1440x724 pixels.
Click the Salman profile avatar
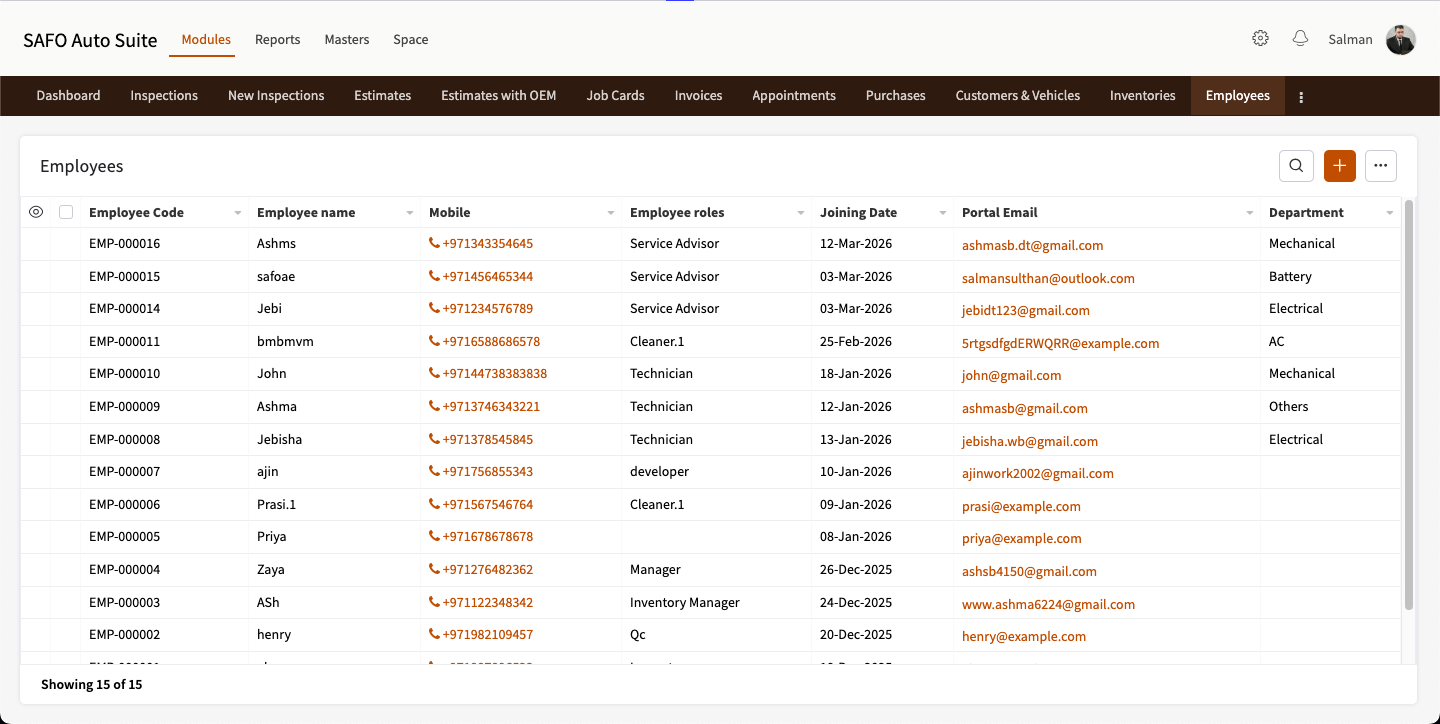1400,40
